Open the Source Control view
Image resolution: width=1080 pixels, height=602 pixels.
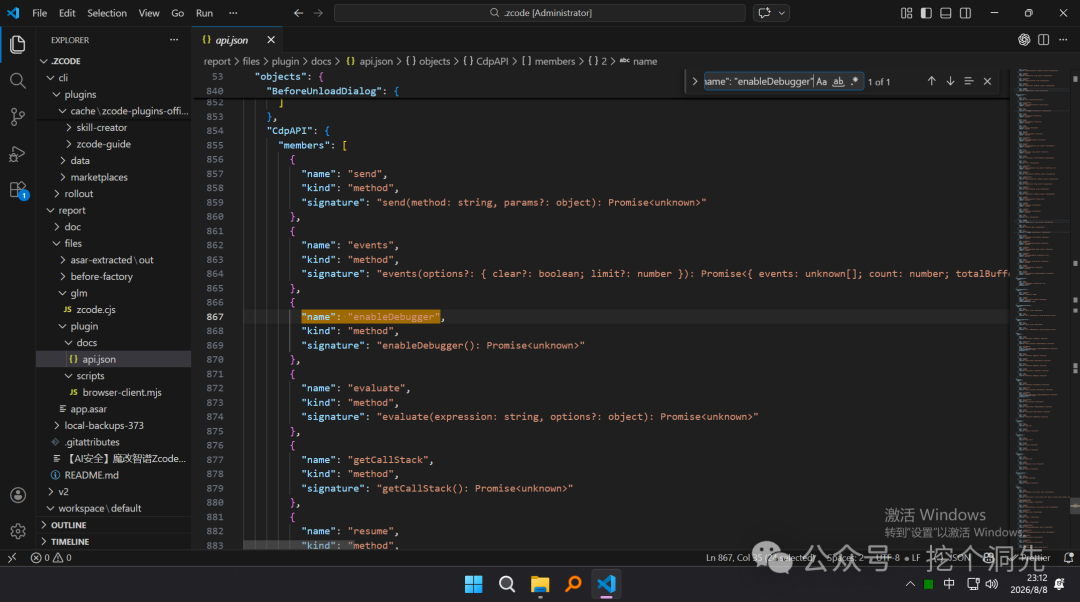tap(18, 117)
